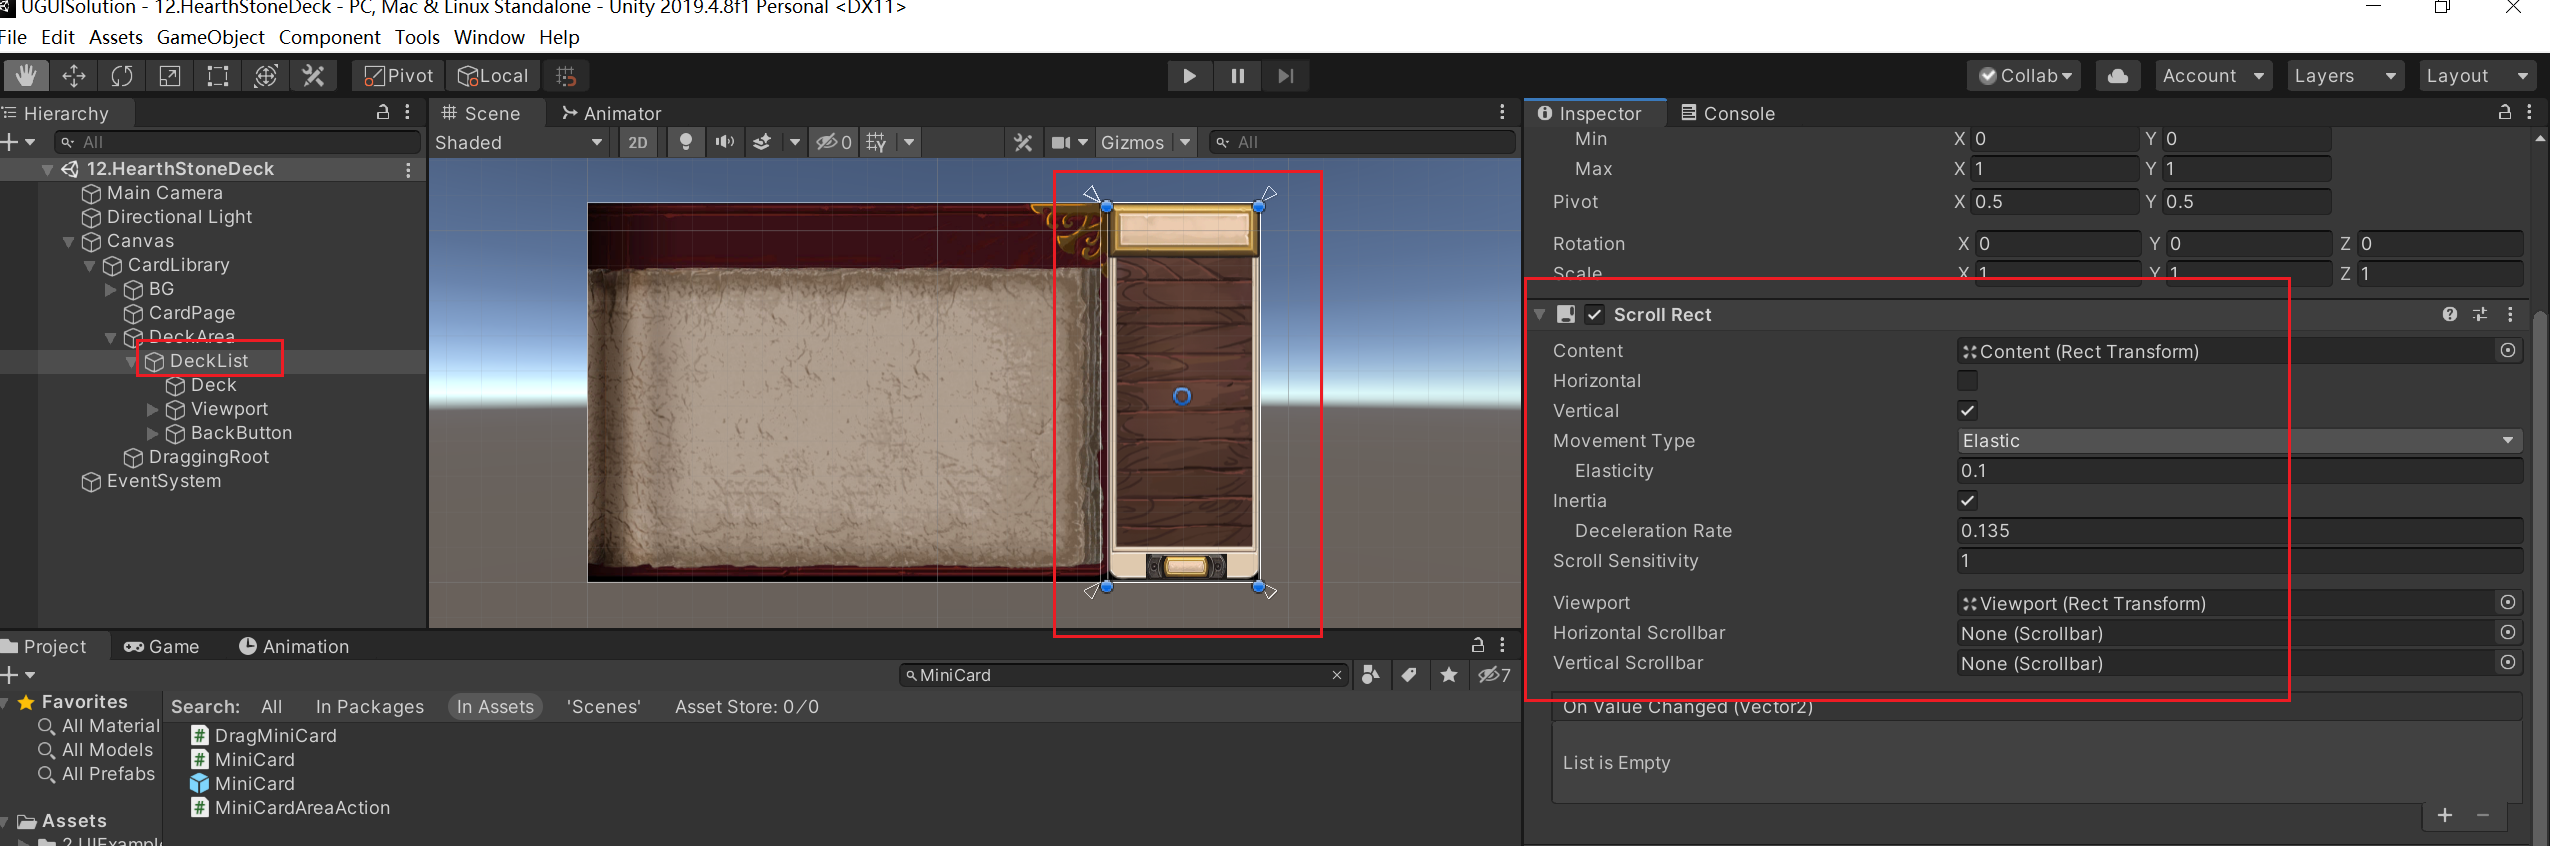Collapse the CardLibrary object
2550x846 pixels.
point(89,266)
